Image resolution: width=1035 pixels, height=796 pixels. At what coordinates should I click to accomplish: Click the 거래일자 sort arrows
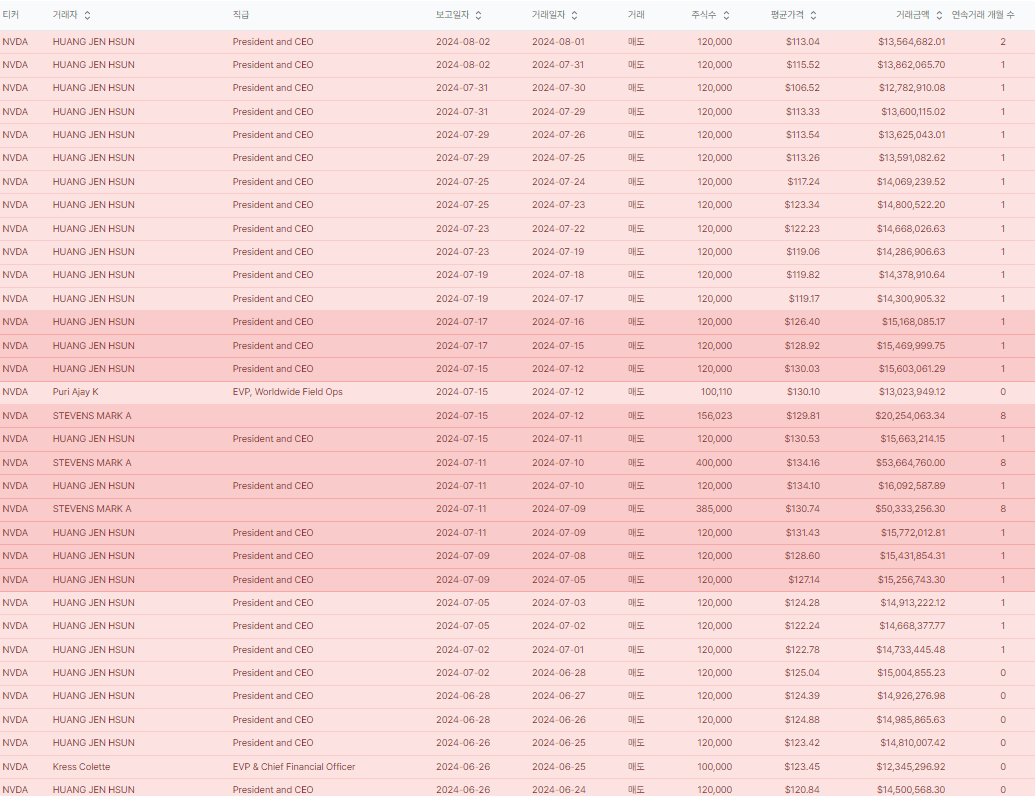pyautogui.click(x=574, y=15)
